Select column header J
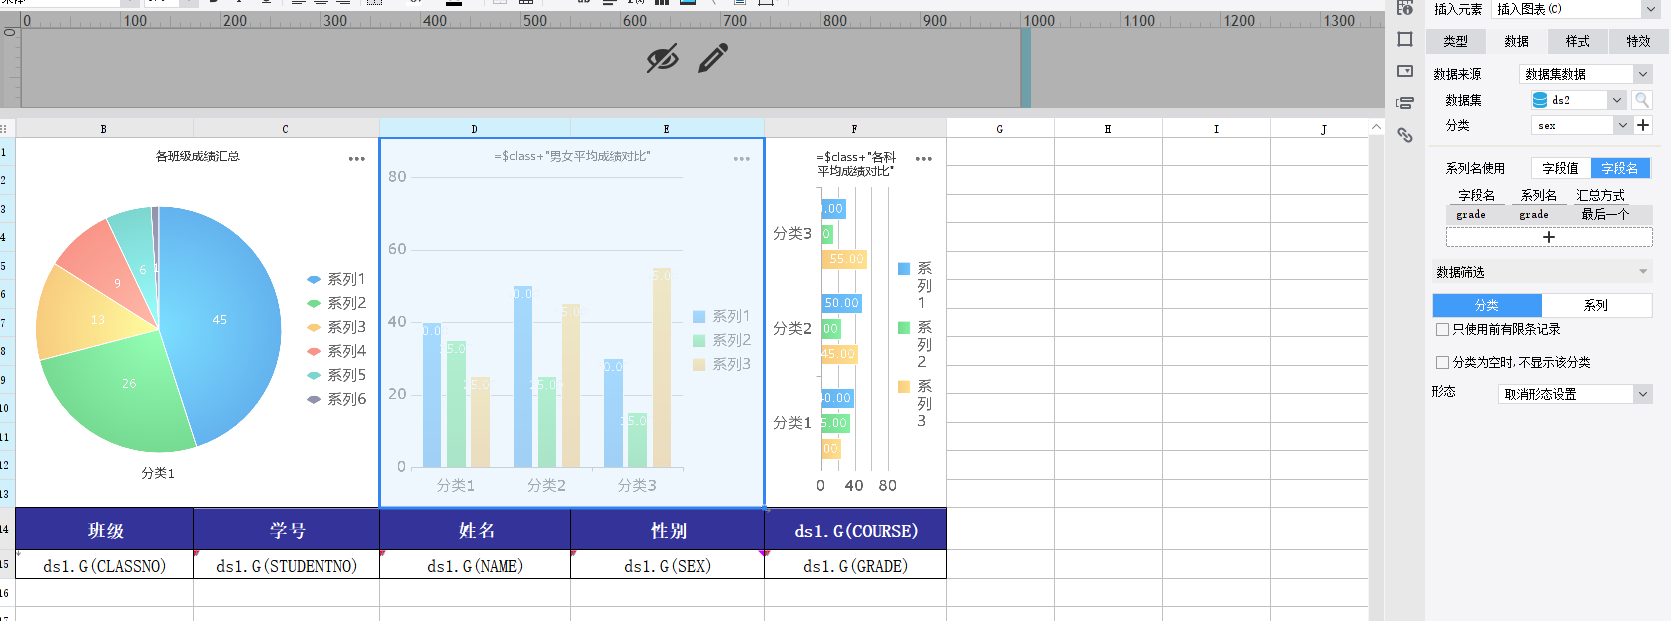 pos(1324,128)
